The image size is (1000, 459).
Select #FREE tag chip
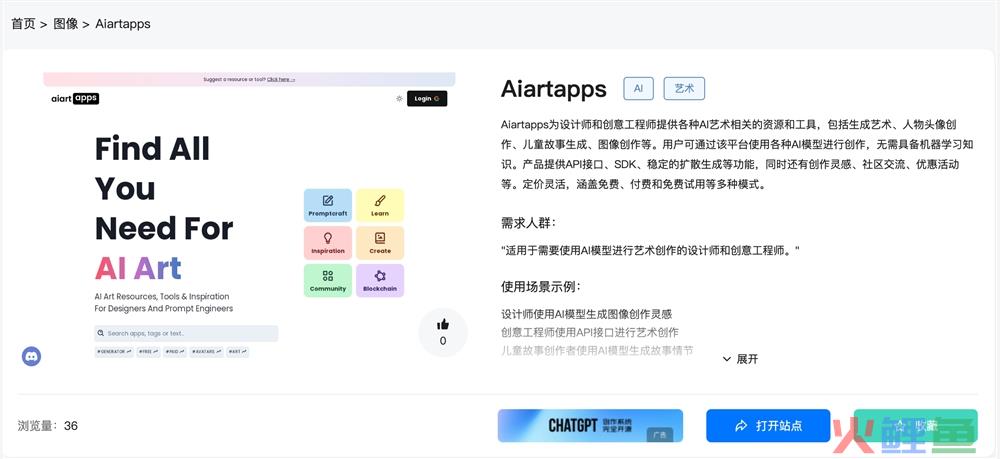(x=149, y=352)
